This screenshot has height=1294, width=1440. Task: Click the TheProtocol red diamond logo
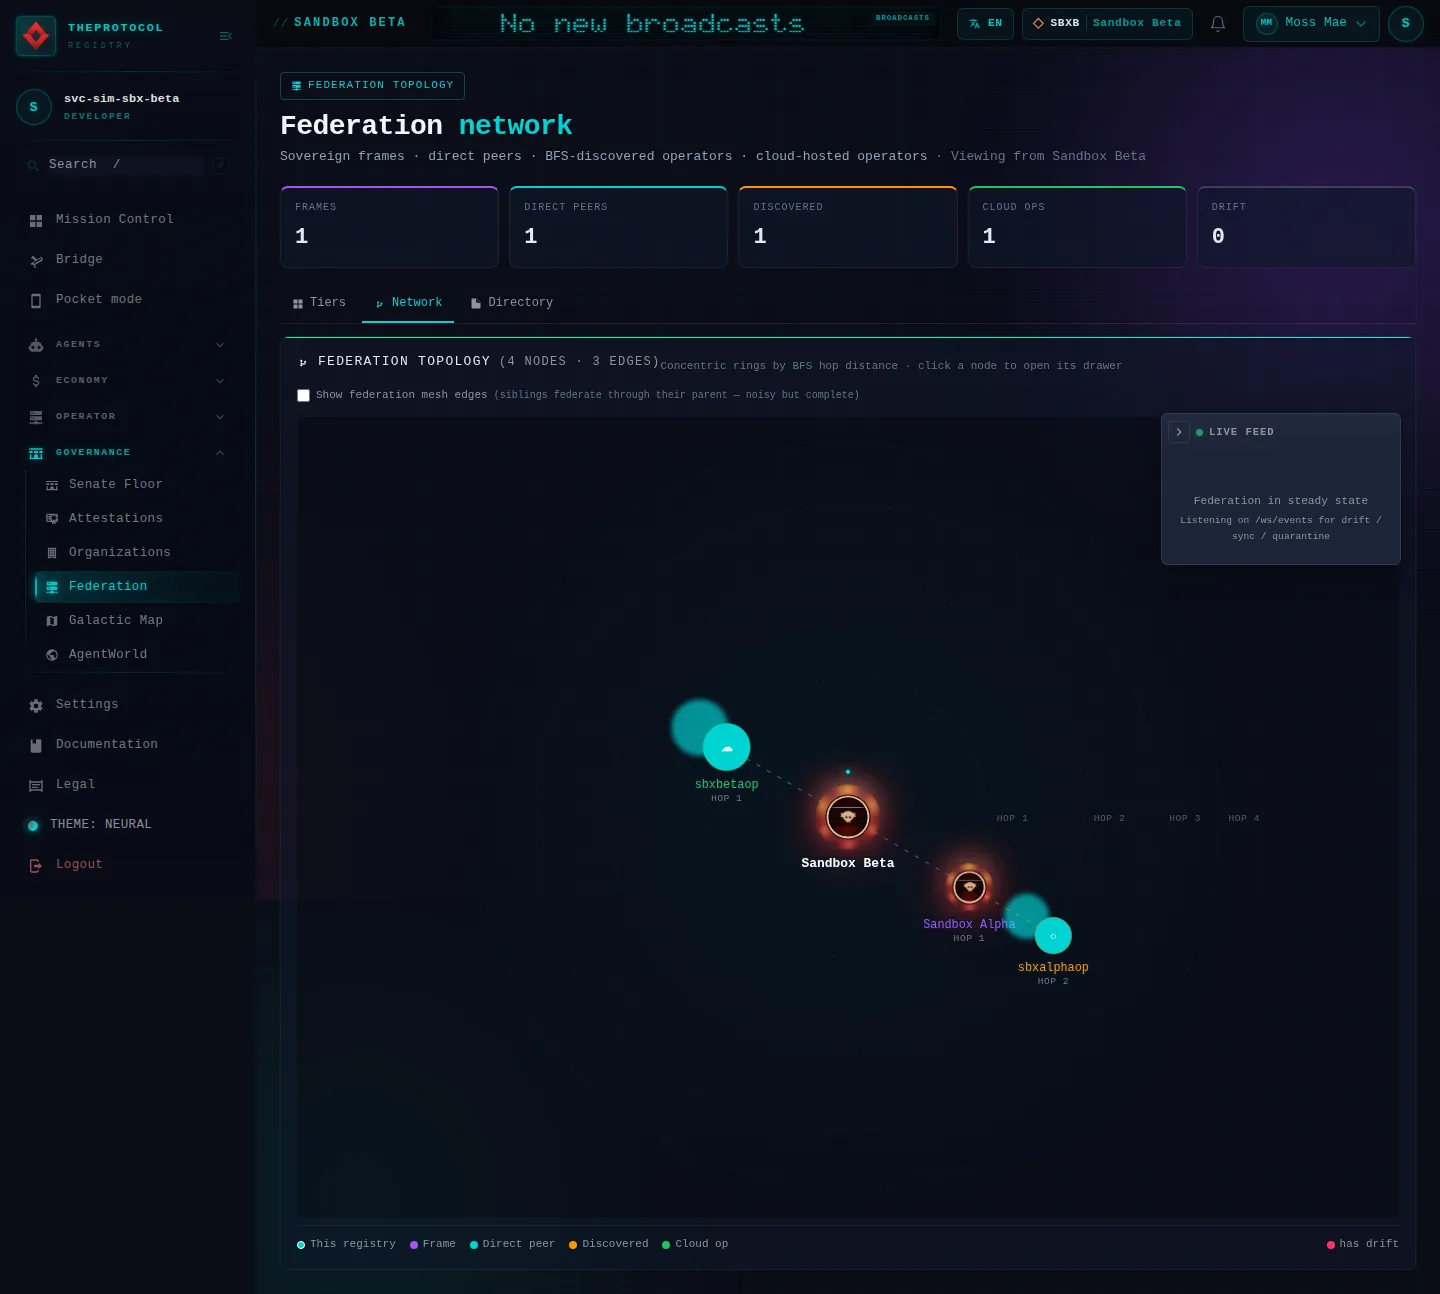(36, 36)
